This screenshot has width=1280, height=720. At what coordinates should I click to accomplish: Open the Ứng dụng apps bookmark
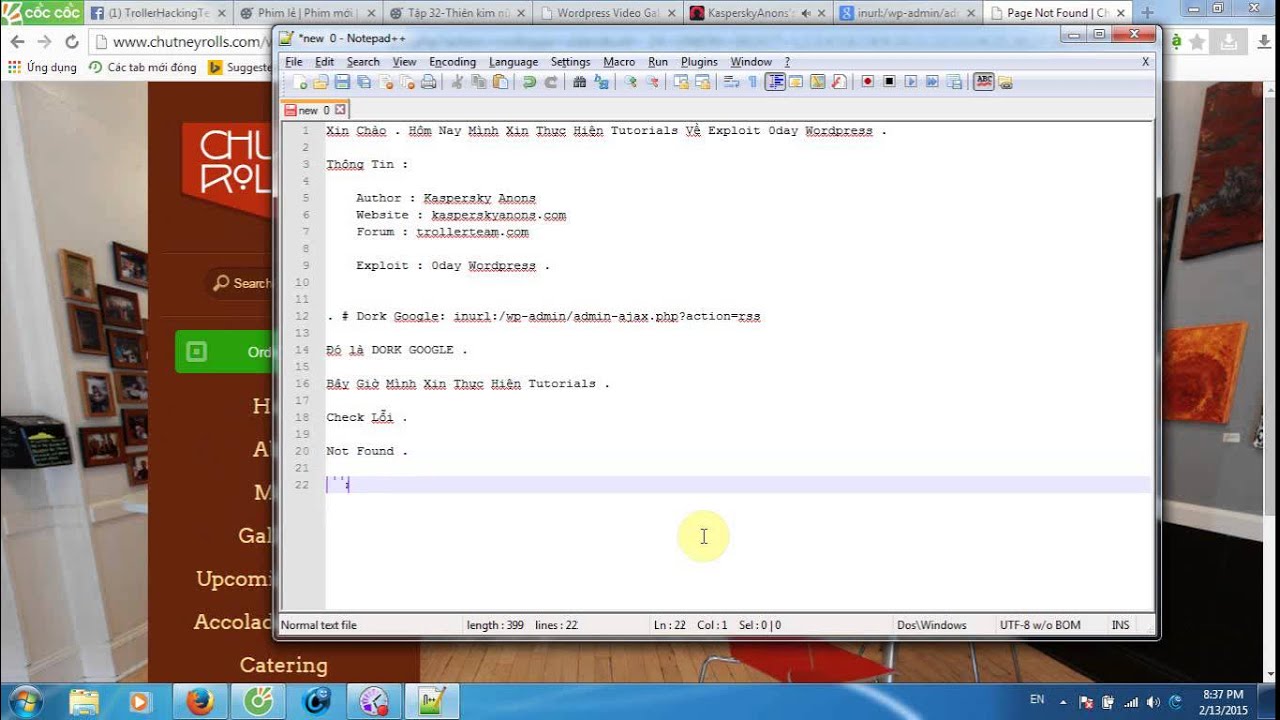[42, 68]
